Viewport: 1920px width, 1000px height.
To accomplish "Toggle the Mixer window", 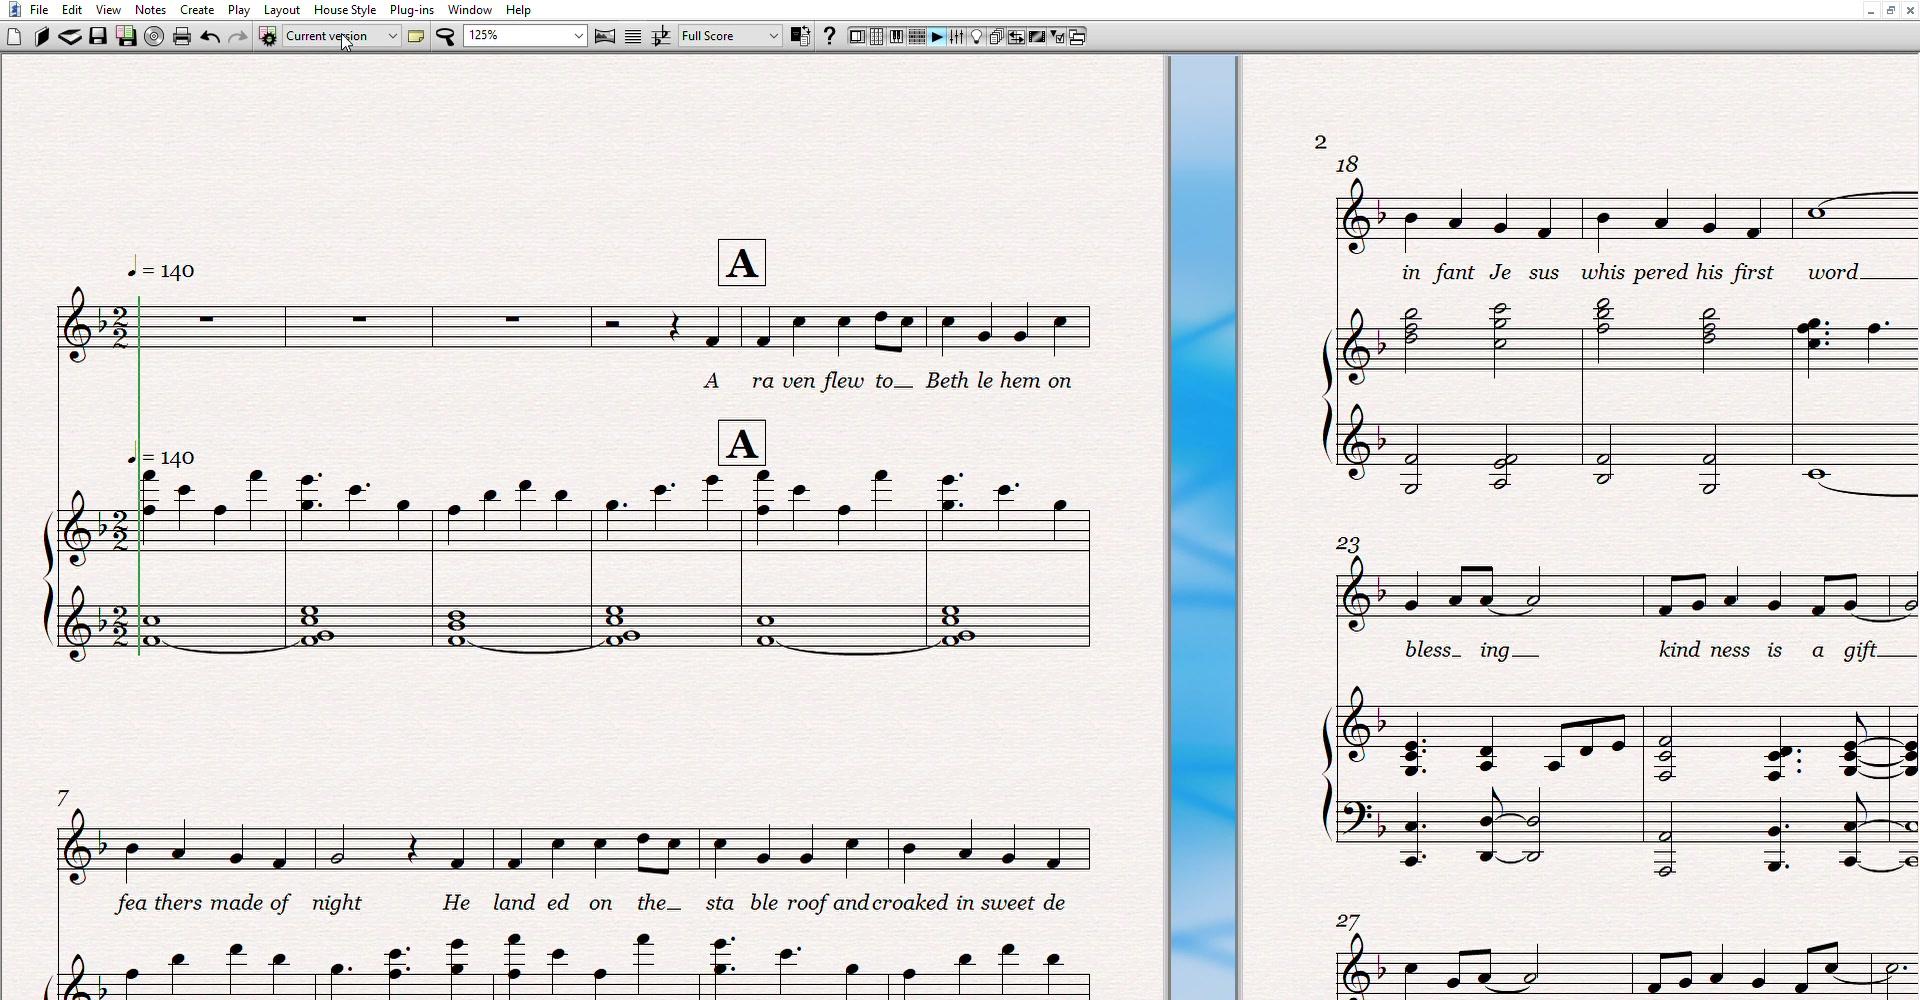I will point(957,37).
